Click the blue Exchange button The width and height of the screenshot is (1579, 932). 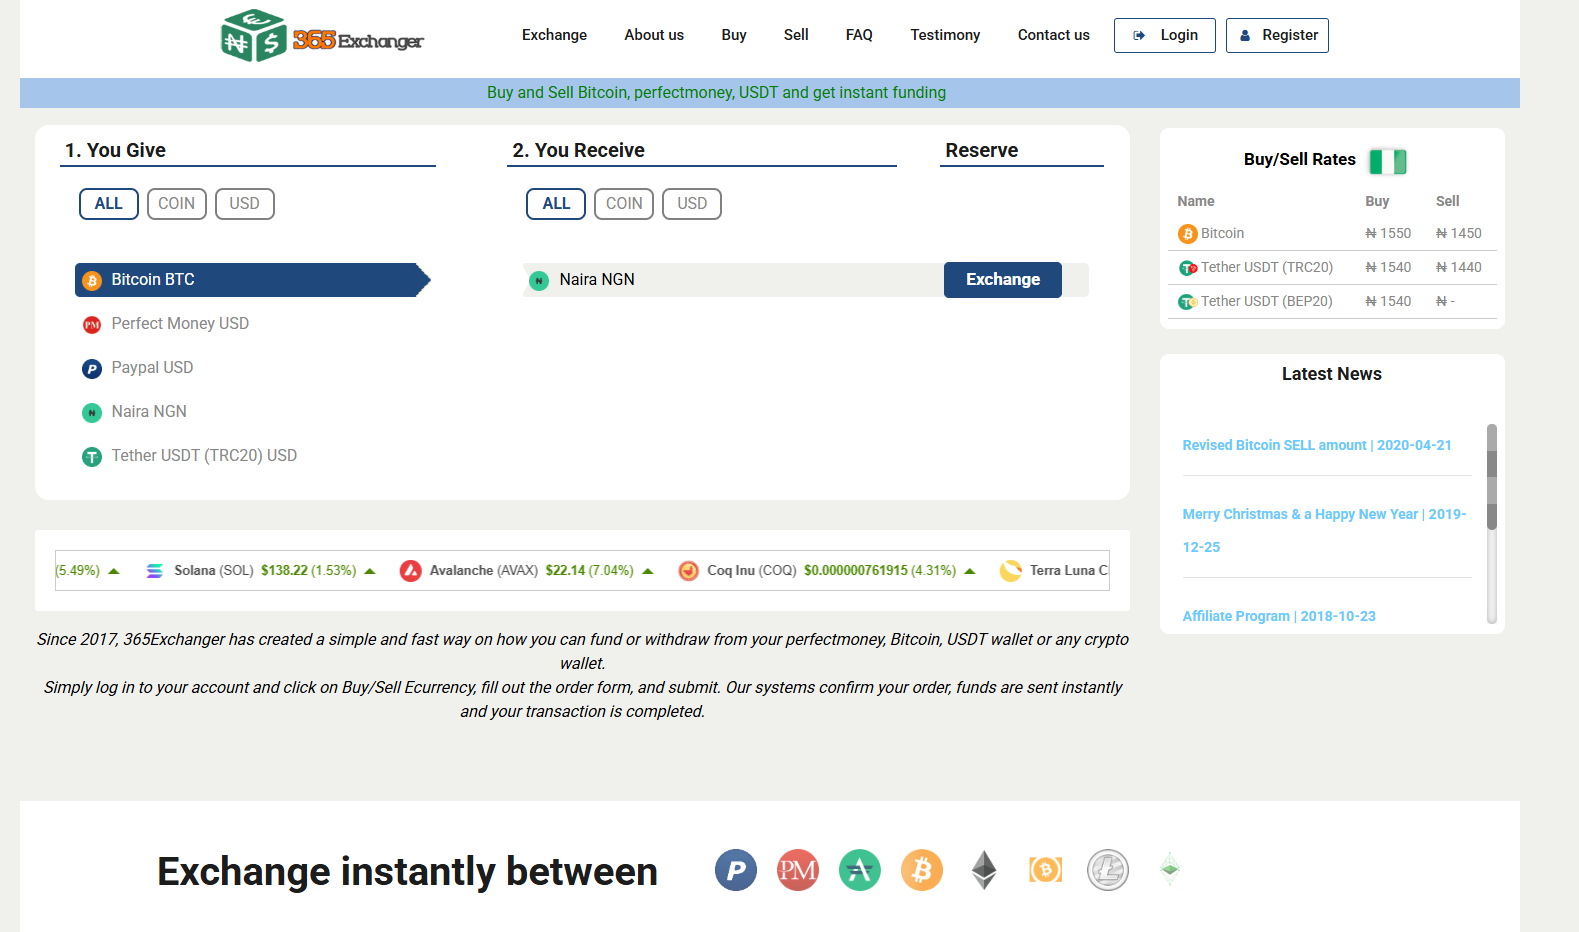click(1003, 280)
